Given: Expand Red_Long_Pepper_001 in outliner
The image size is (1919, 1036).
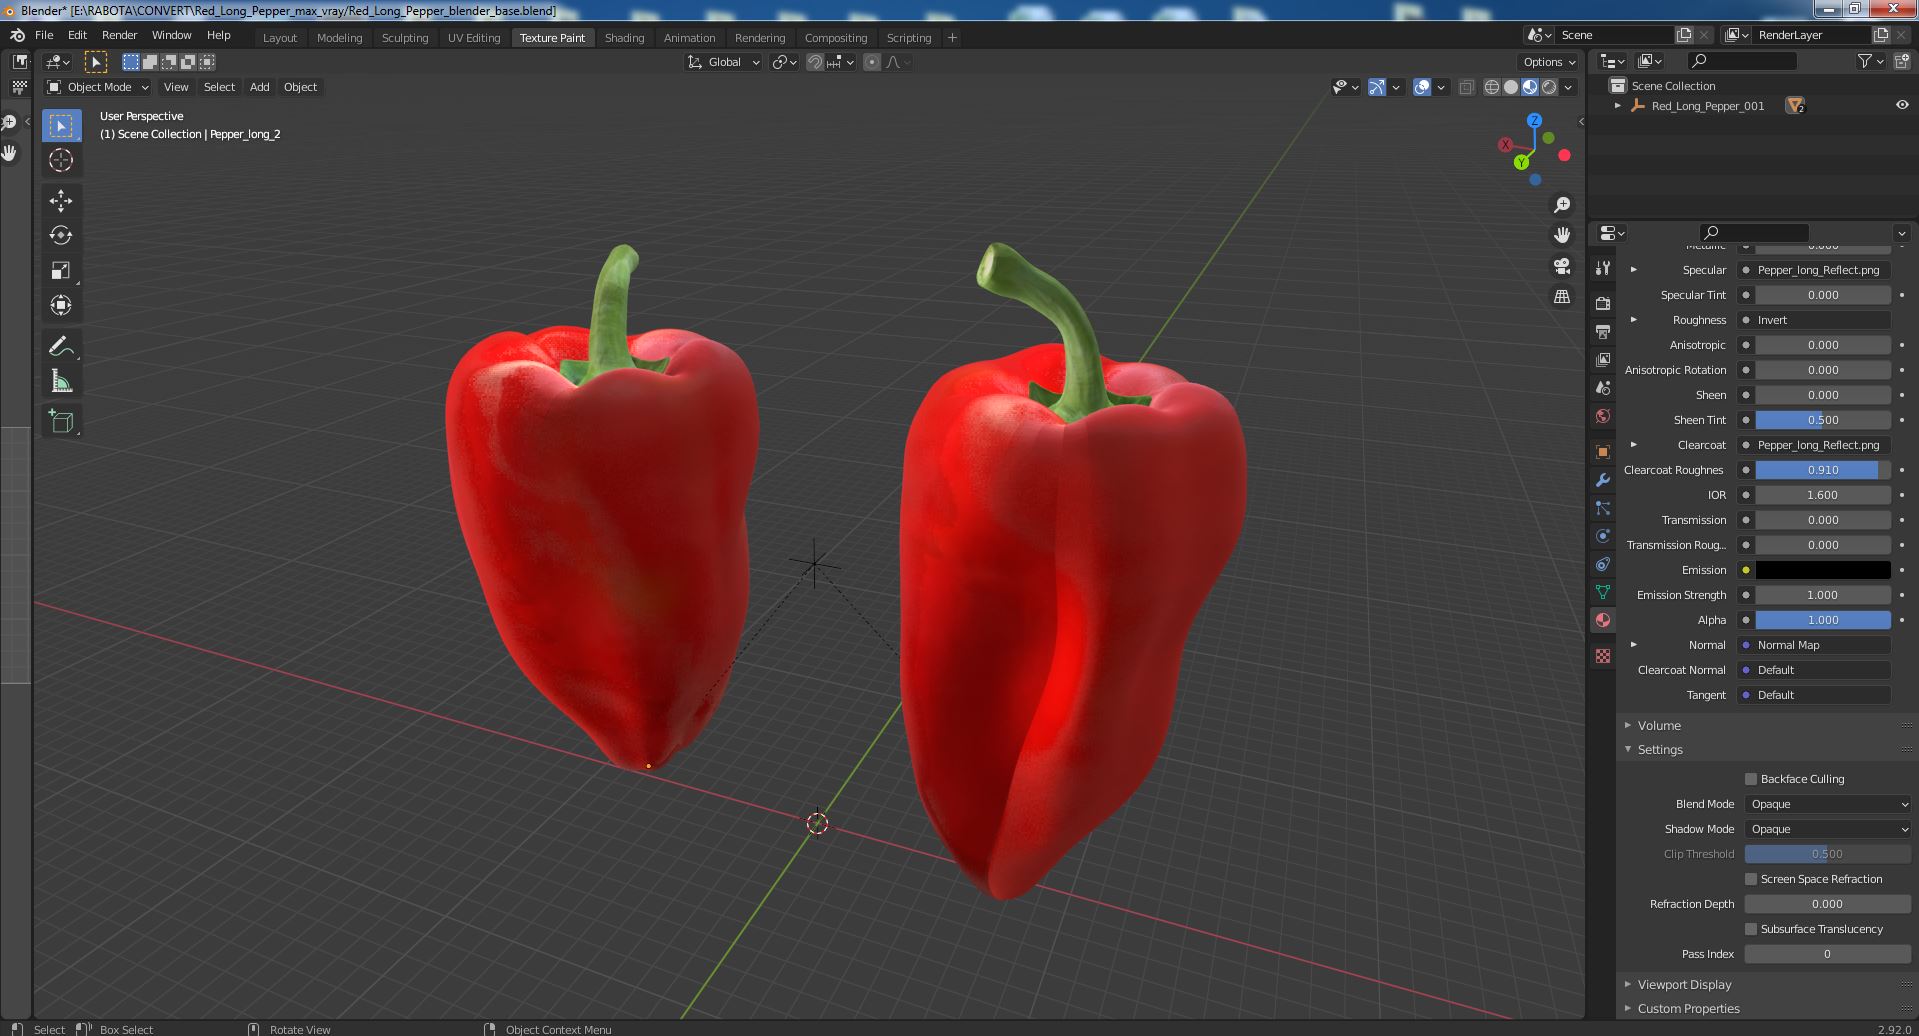Looking at the screenshot, I should click(x=1618, y=105).
